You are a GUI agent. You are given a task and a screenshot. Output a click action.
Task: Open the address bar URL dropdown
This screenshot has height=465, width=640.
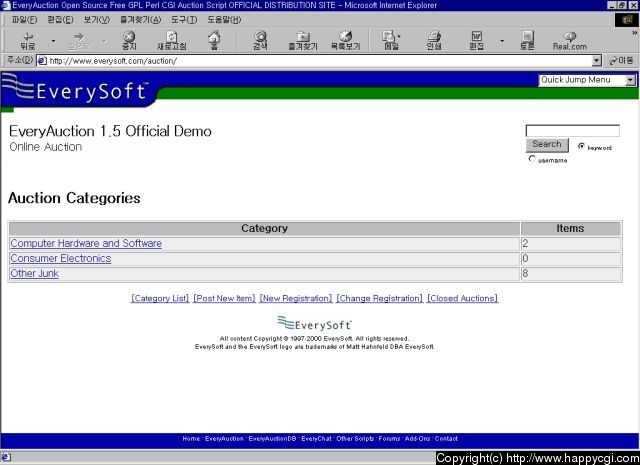tap(596, 61)
